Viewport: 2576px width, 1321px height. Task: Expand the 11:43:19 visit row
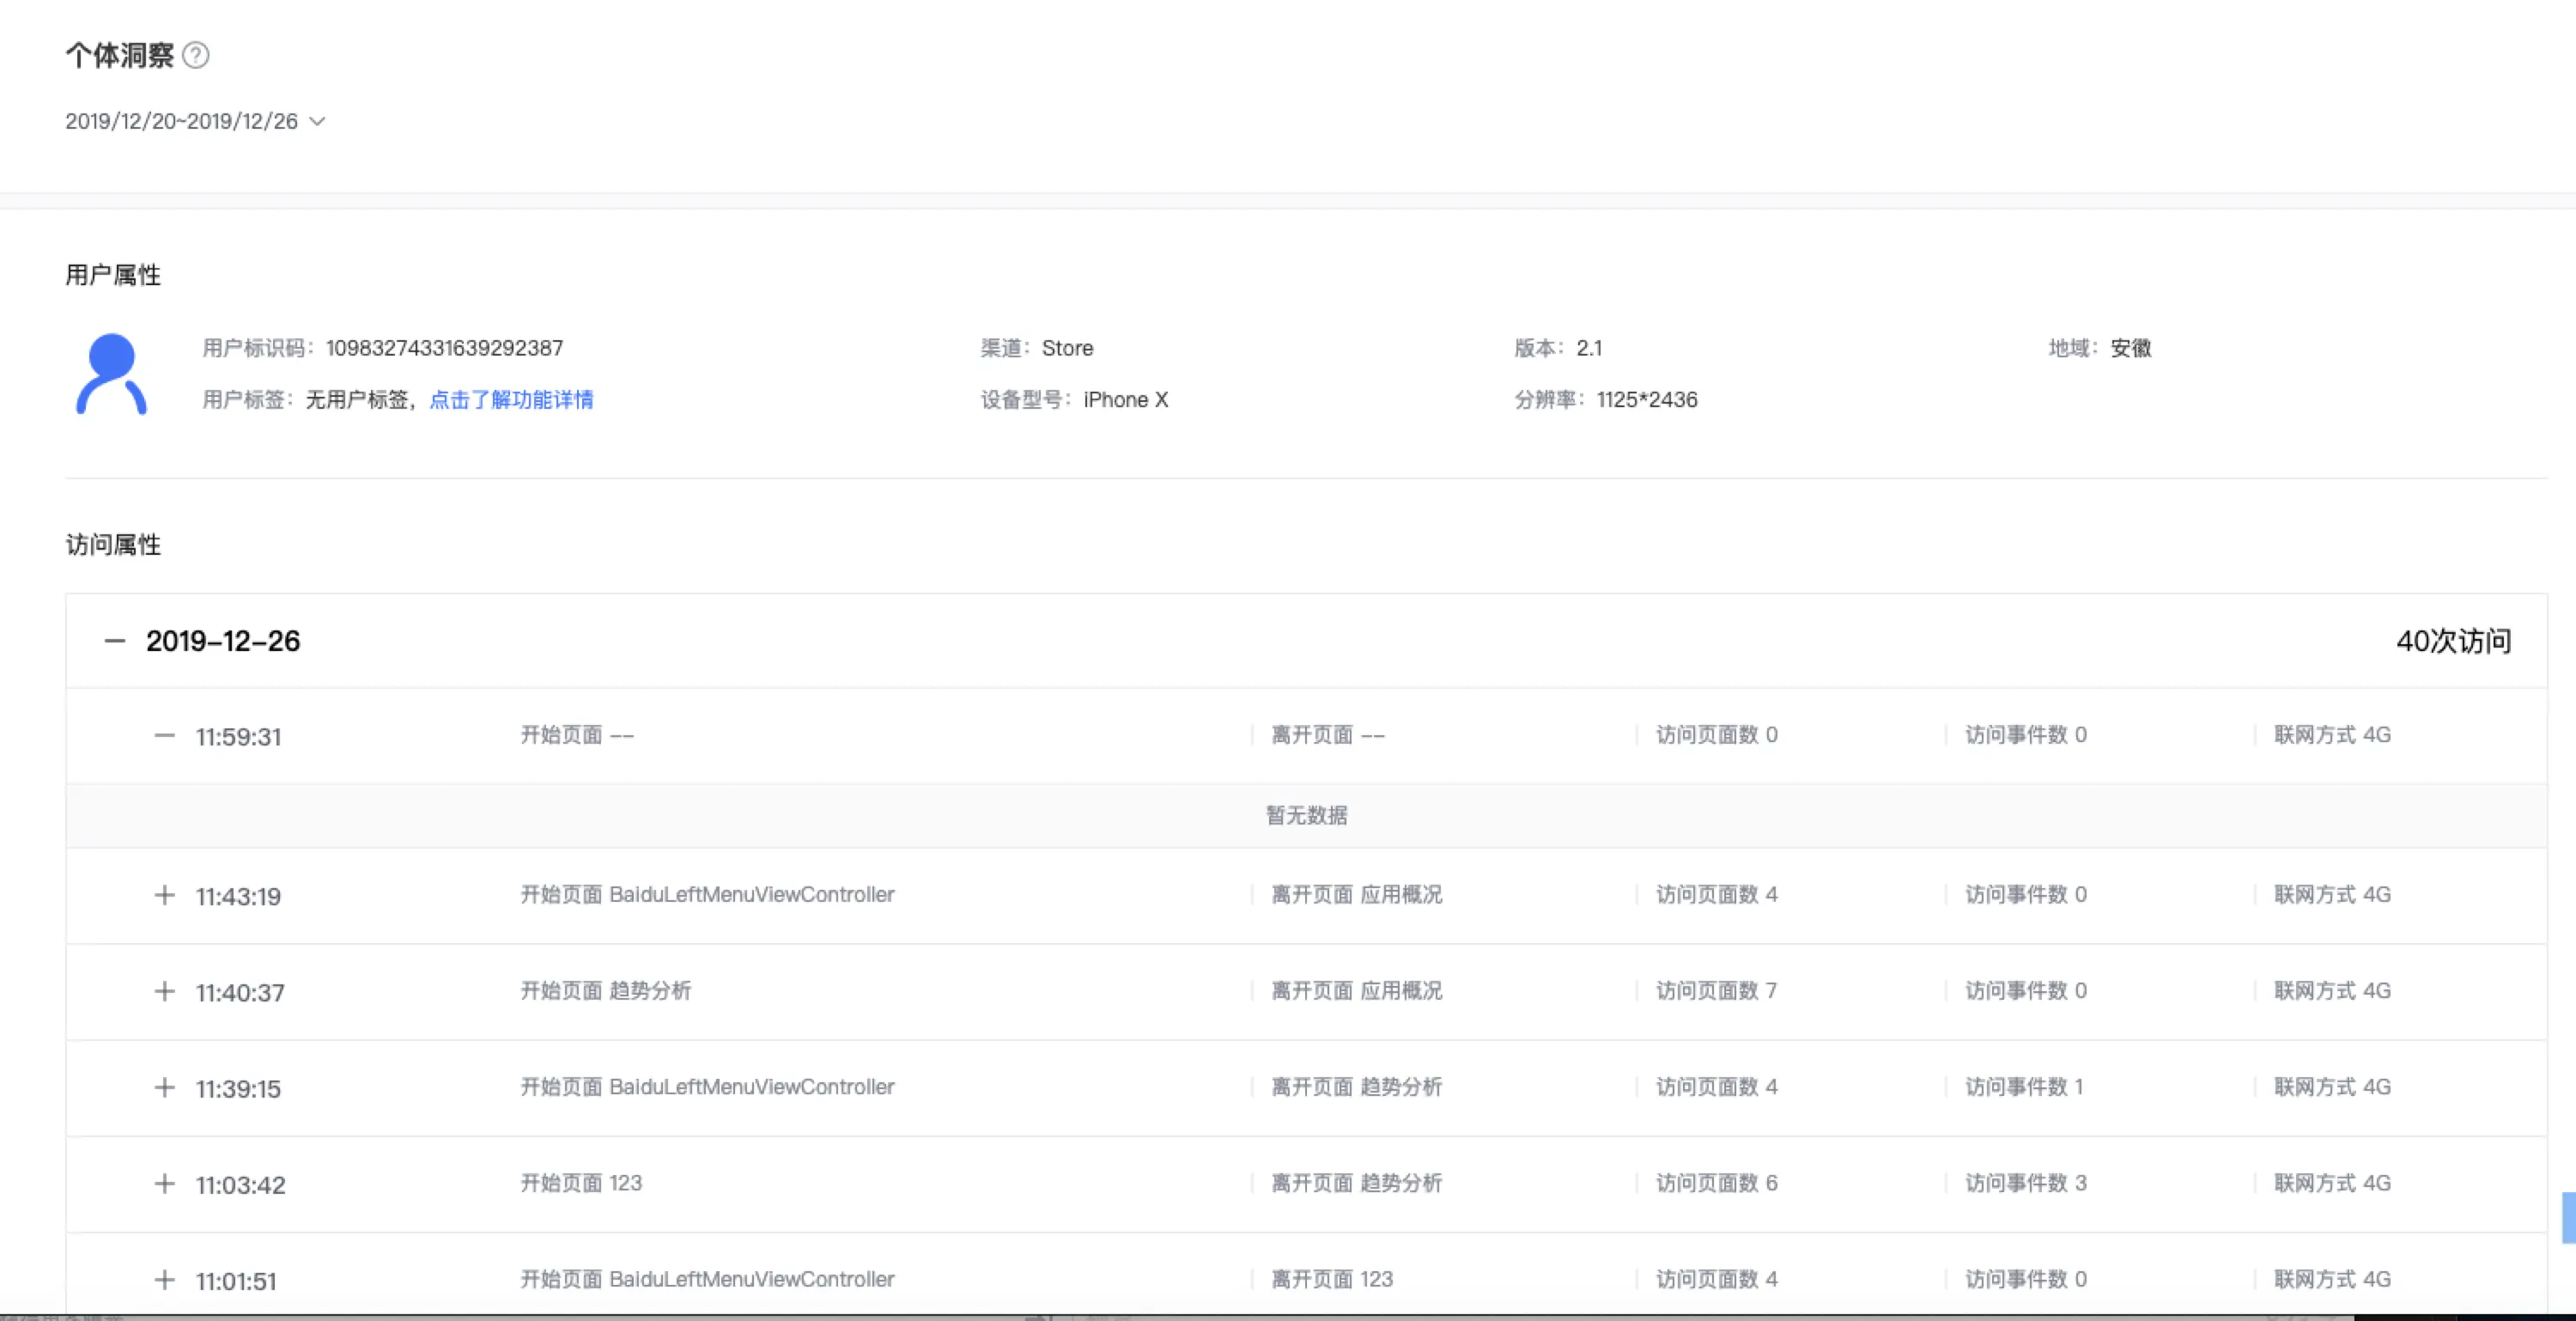164,895
